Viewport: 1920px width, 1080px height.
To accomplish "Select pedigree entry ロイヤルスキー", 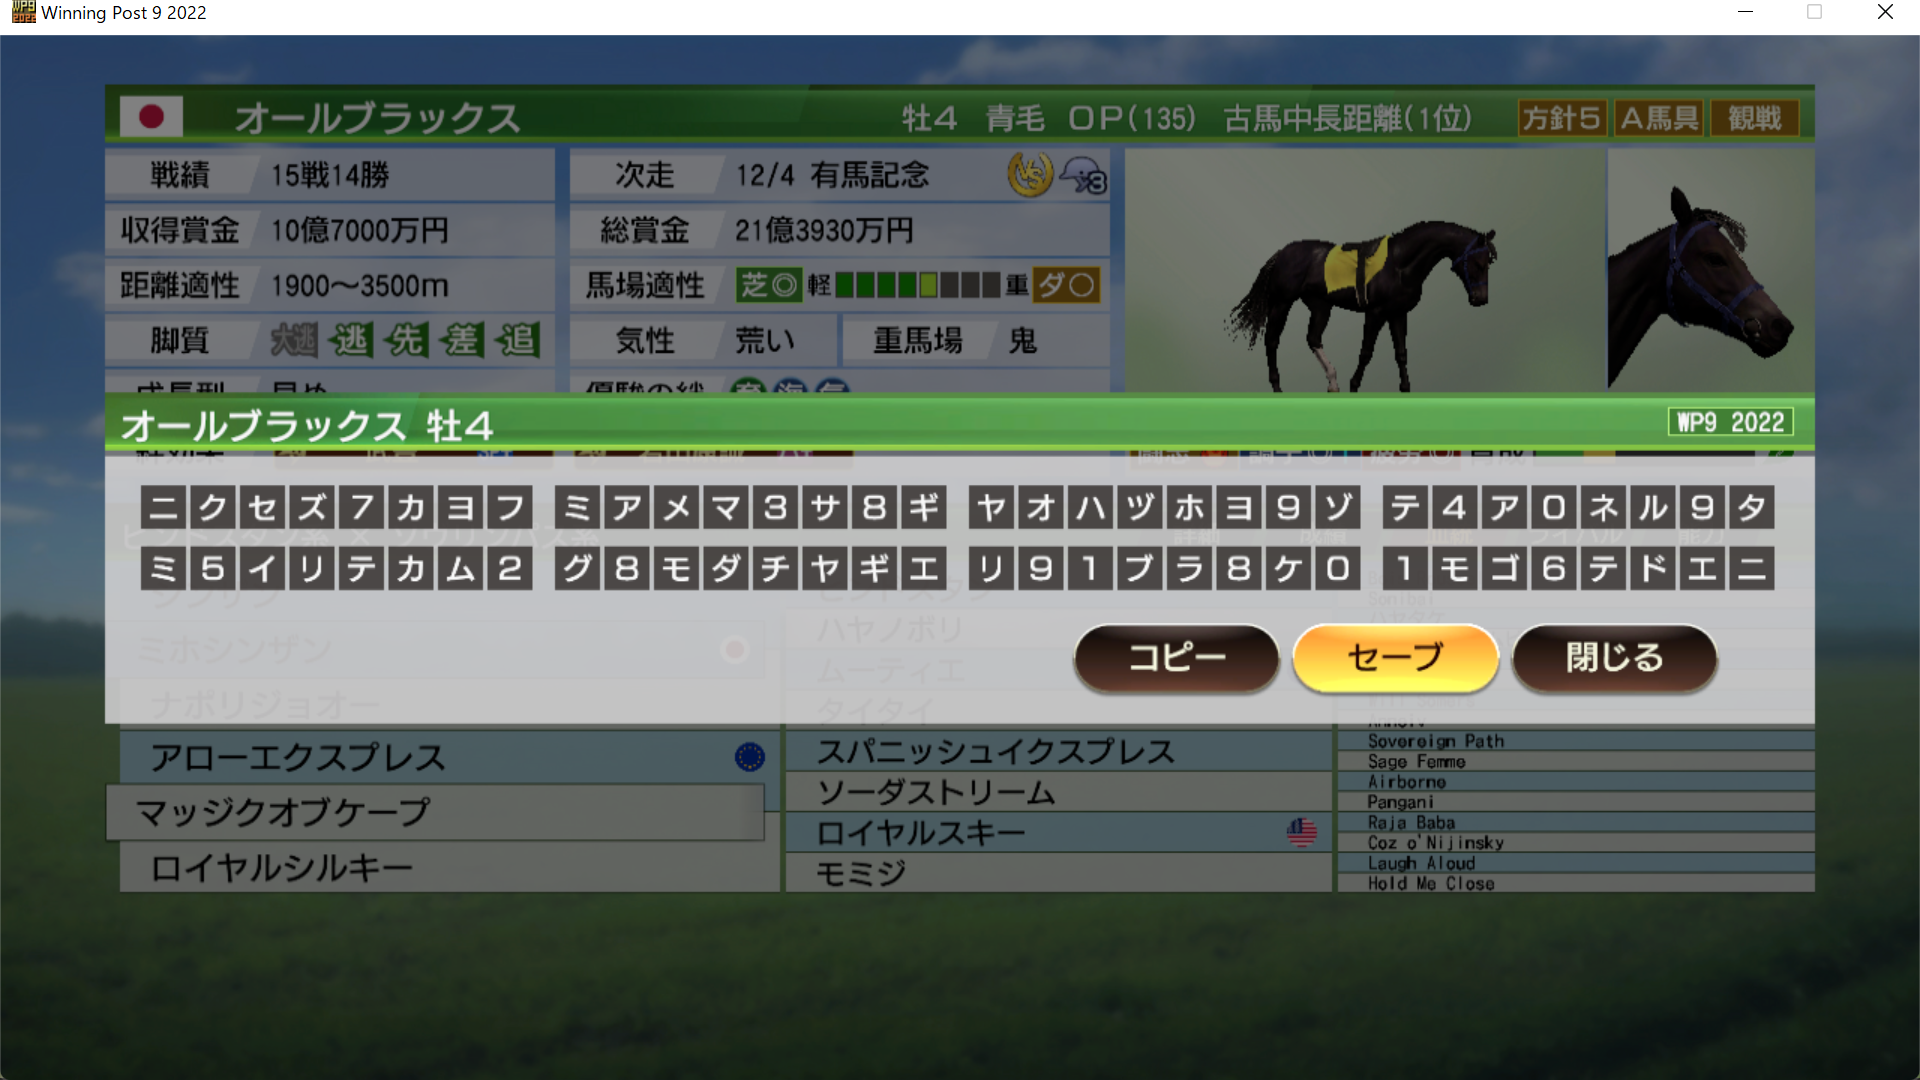I will [1059, 832].
